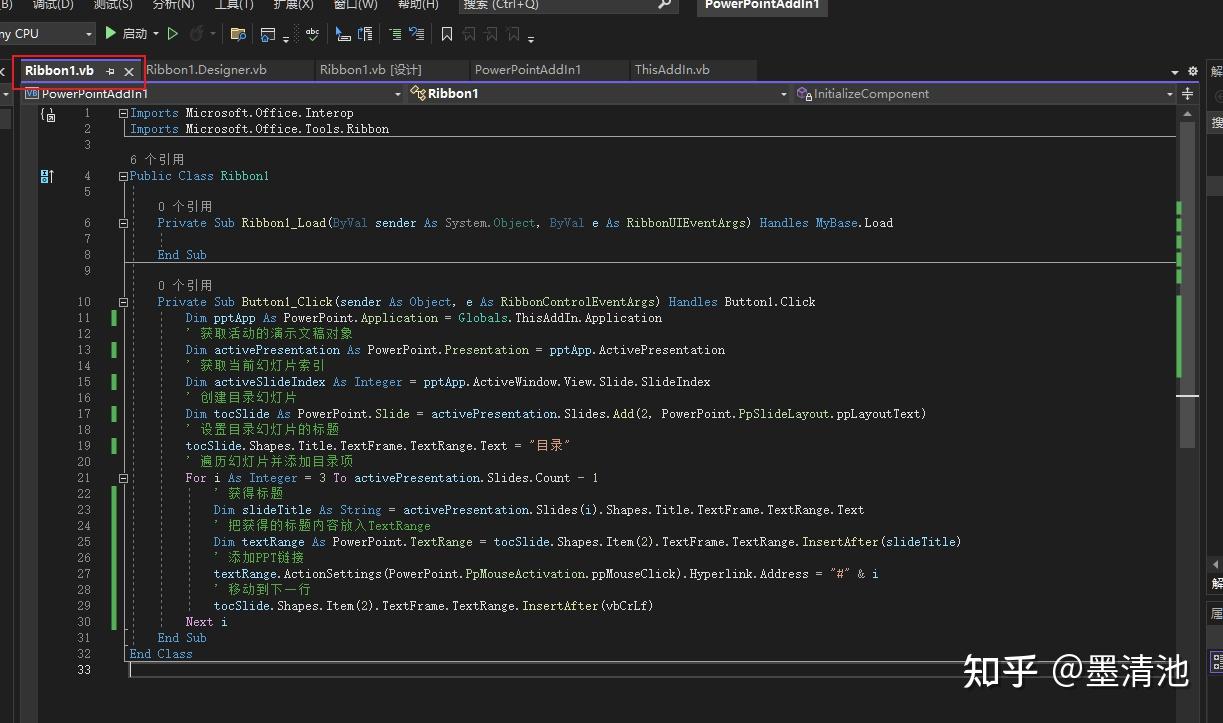Image resolution: width=1223 pixels, height=723 pixels.
Task: Click the split editor window icon
Action: pos(1188,93)
